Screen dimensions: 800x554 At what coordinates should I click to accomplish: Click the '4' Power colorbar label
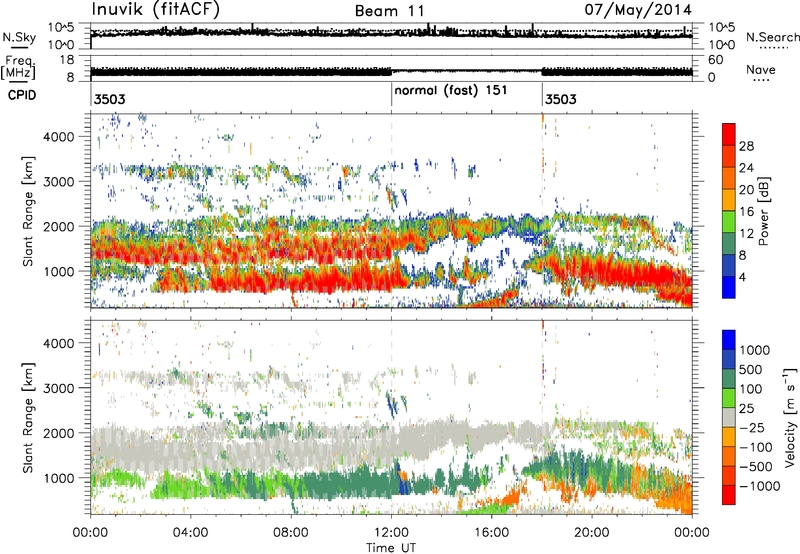tap(742, 277)
